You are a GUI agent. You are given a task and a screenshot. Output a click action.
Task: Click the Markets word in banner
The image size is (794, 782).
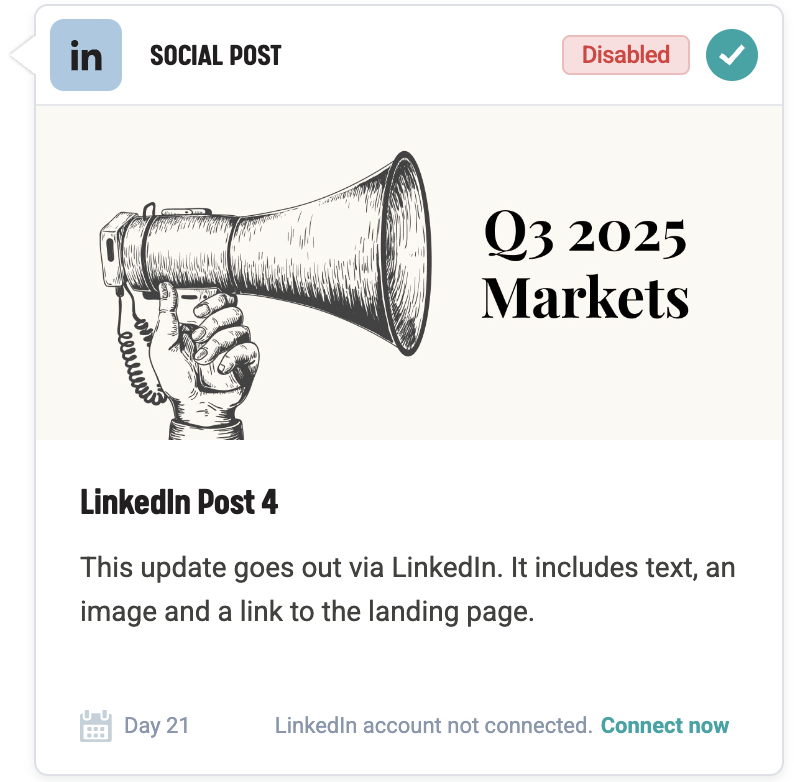coord(585,297)
